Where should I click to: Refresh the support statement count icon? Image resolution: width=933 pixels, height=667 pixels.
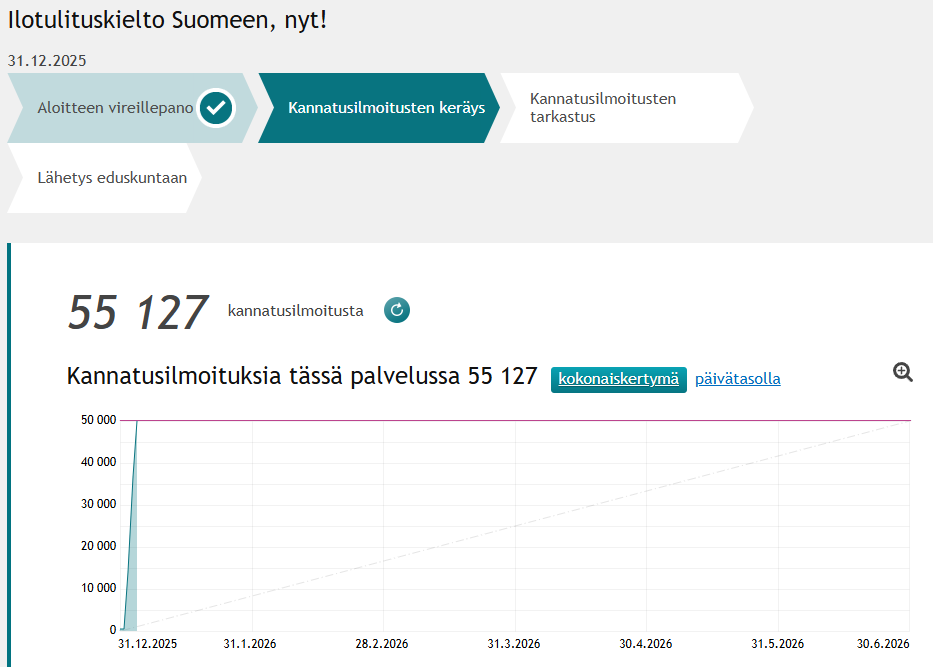coord(397,310)
